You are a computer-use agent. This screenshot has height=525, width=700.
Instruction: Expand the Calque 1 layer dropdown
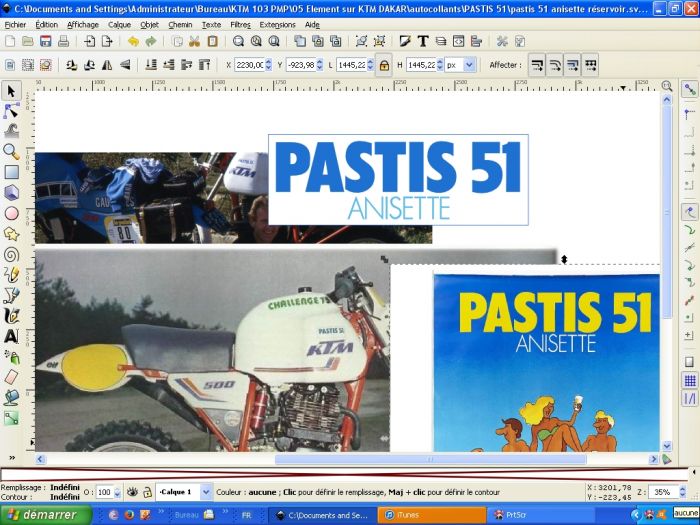(x=206, y=492)
